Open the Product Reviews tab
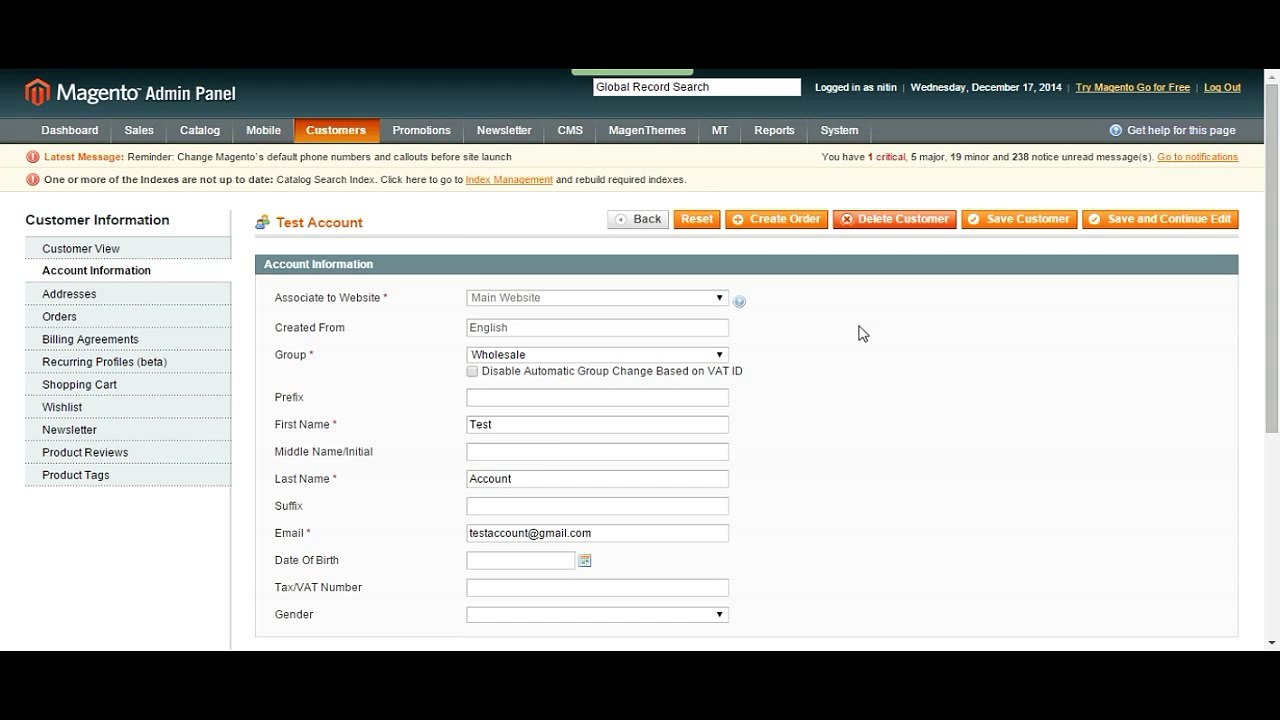Screen dimensions: 1280x720 click(x=128, y=453)
